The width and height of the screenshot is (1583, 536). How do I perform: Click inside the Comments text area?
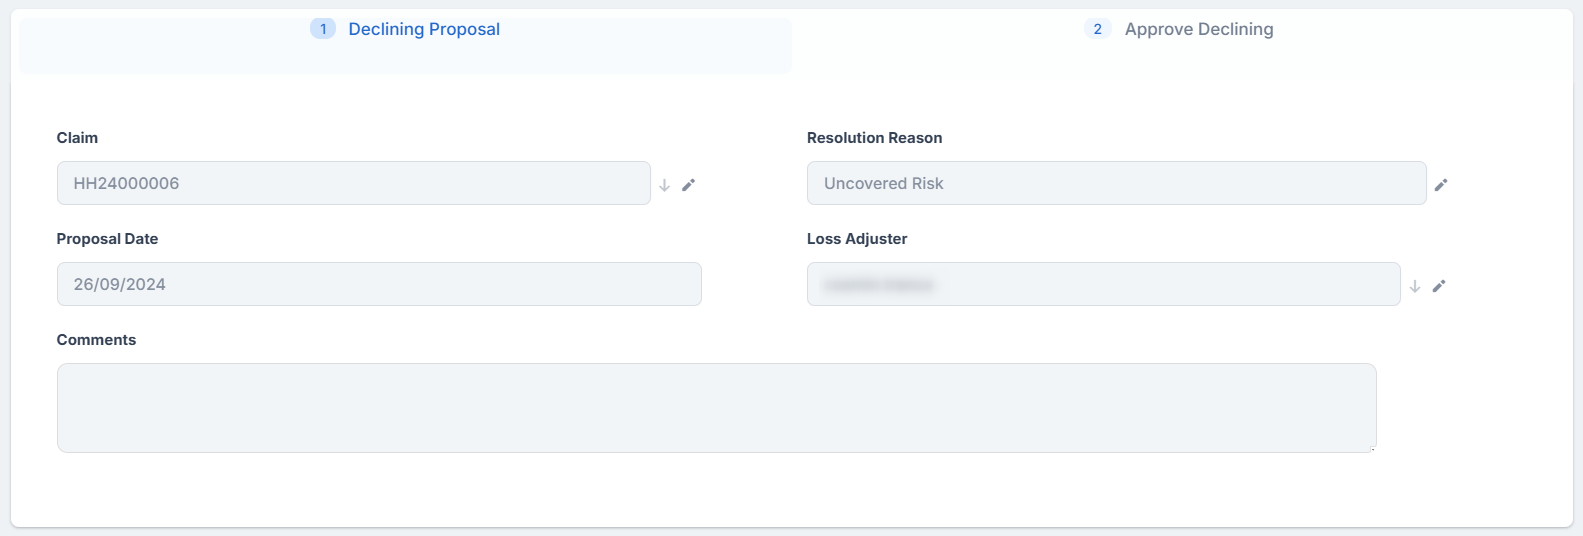pos(716,408)
